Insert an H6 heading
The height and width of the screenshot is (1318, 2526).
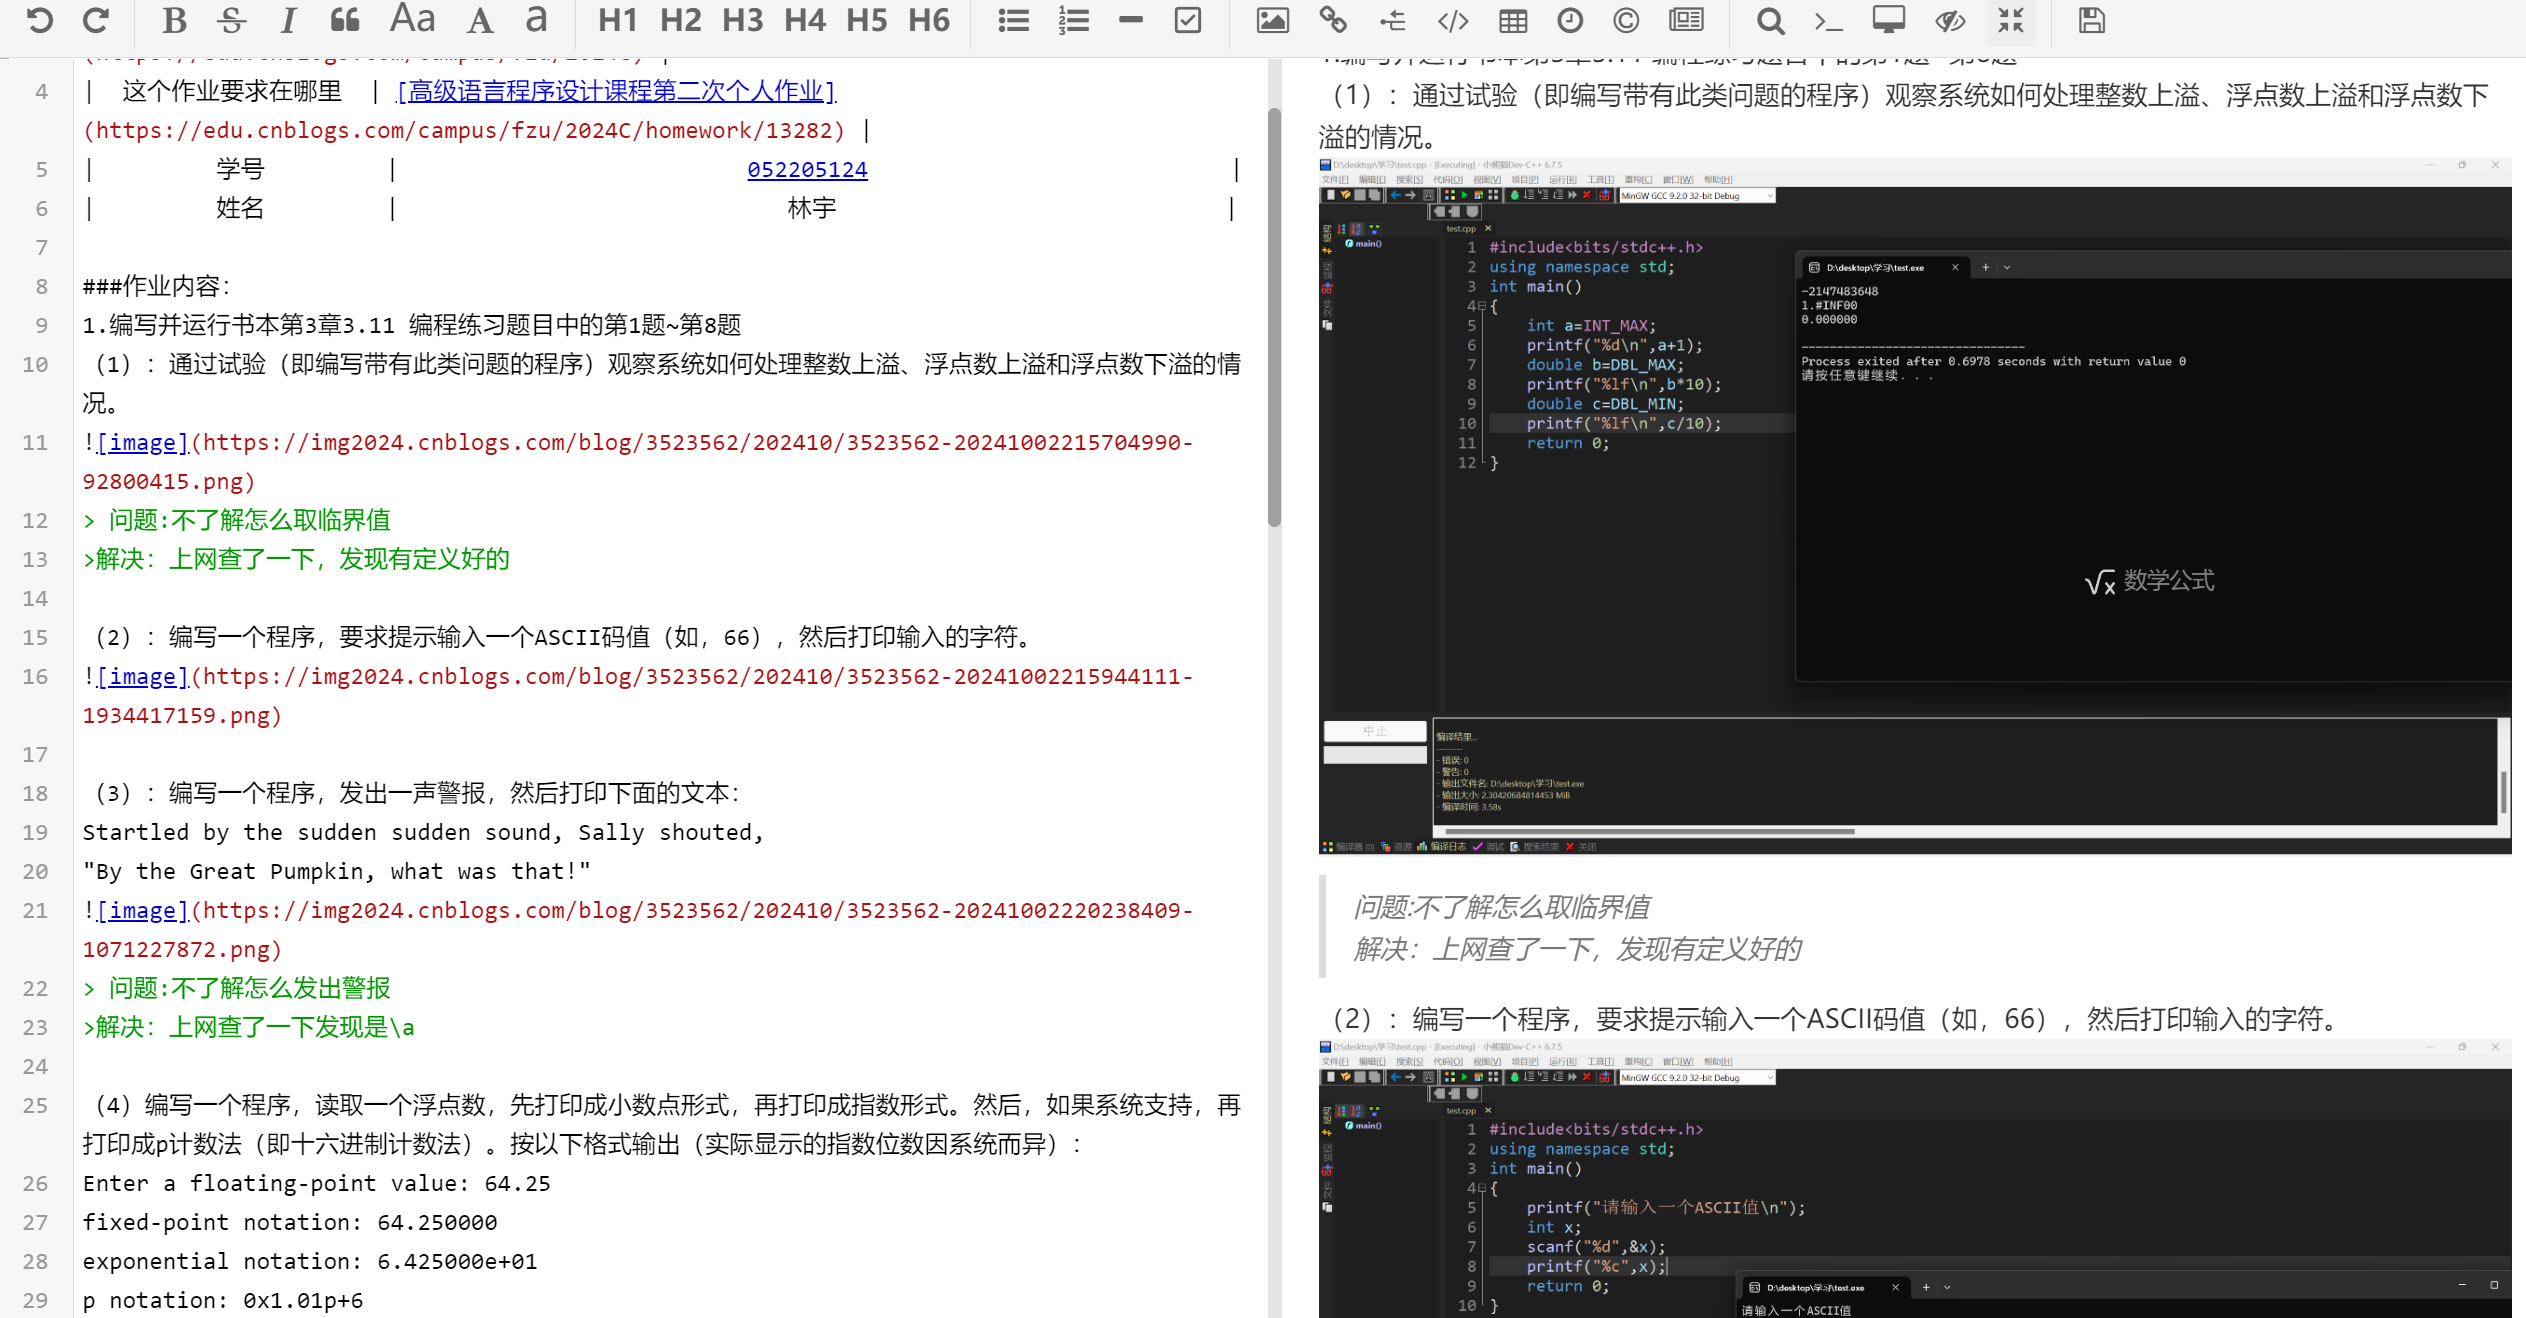point(928,20)
